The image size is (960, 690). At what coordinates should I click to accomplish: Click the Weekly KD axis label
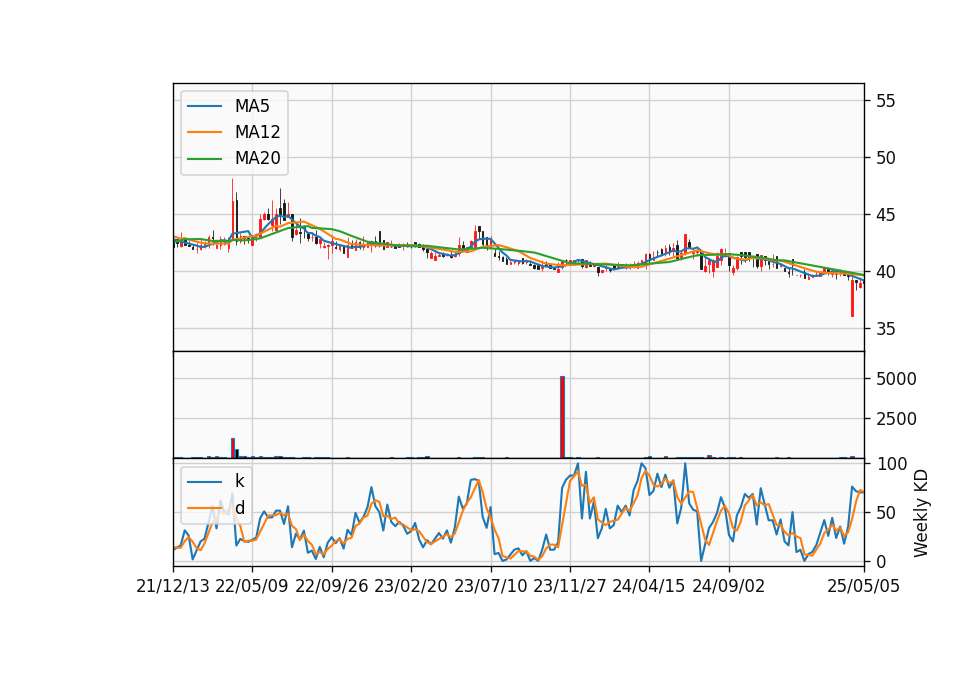tap(921, 513)
